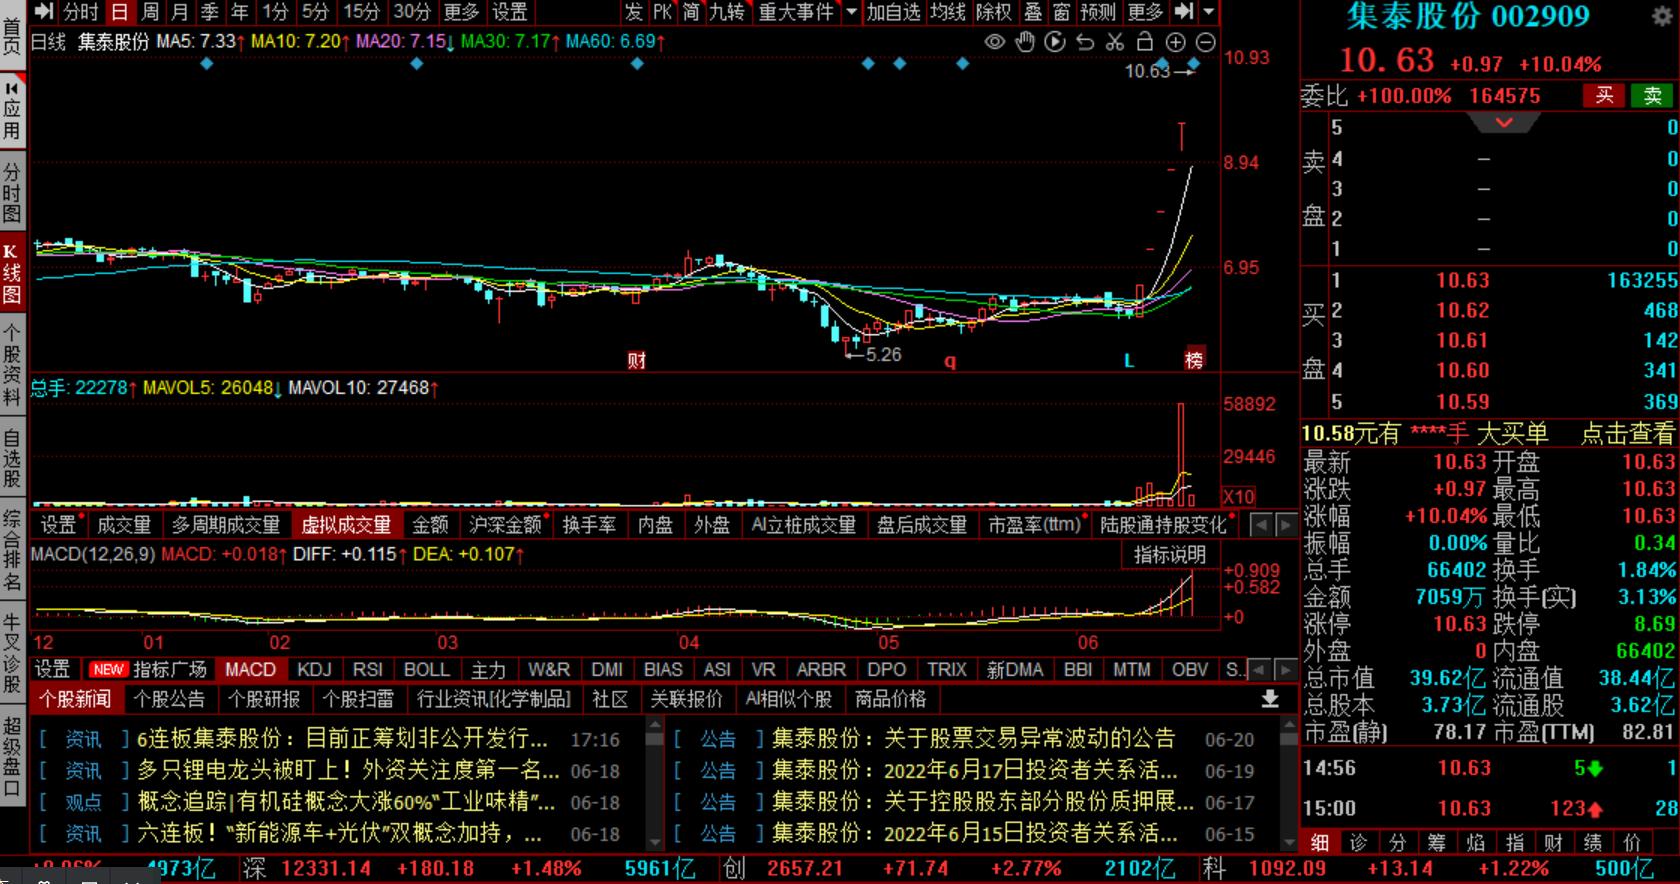Select the AI立桩成交量 tab
The width and height of the screenshot is (1680, 884).
point(804,525)
